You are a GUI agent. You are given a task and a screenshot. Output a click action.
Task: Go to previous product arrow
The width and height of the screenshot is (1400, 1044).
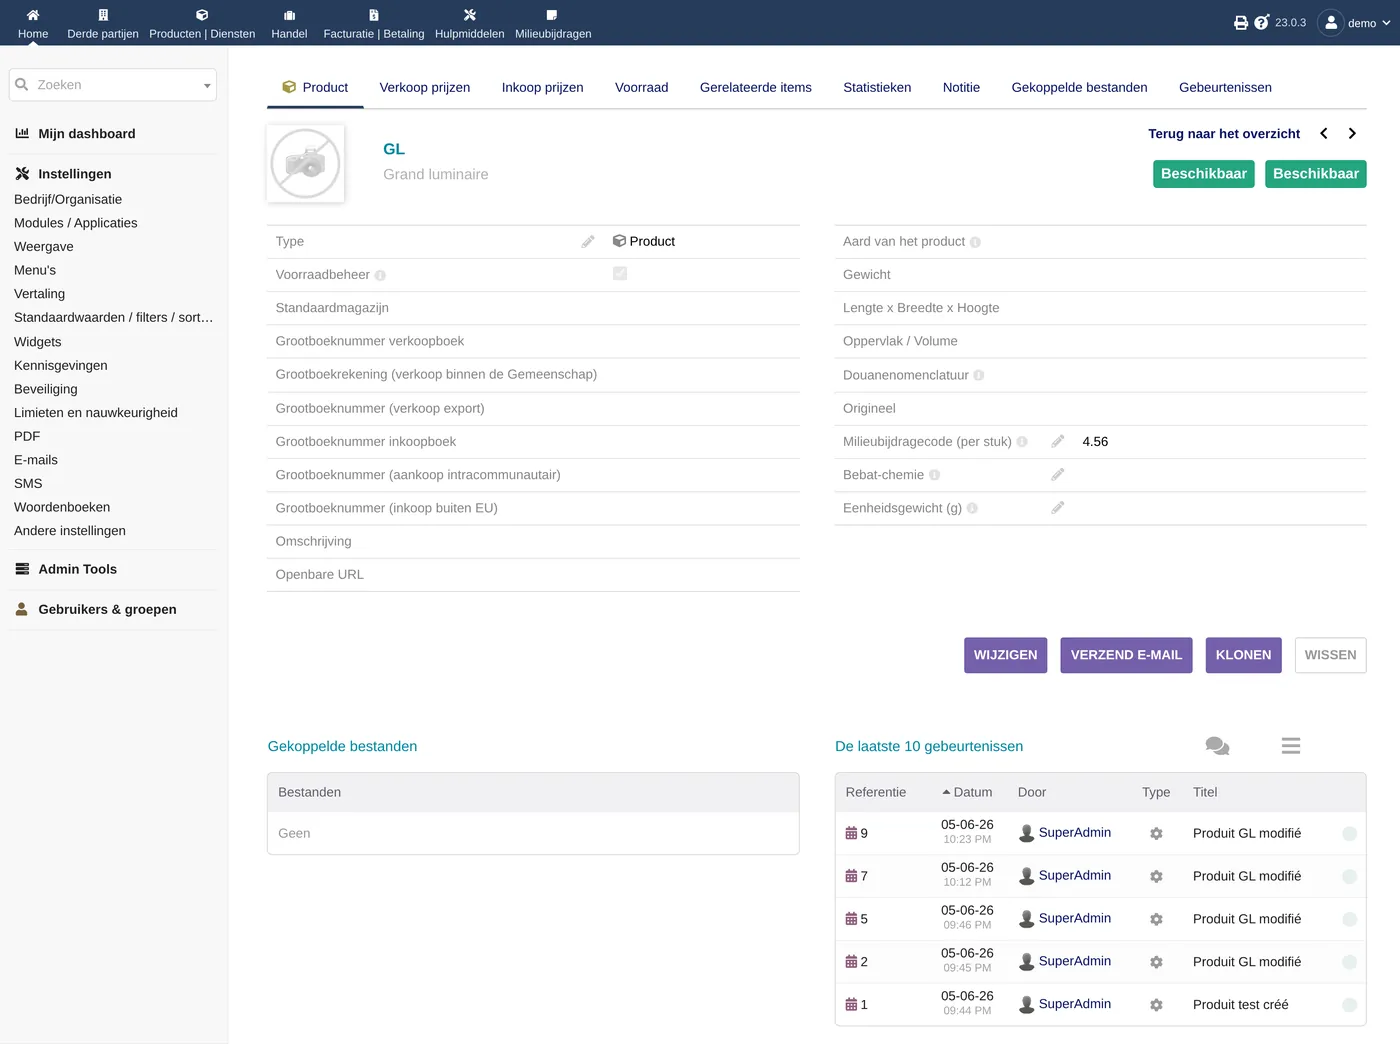coord(1324,133)
